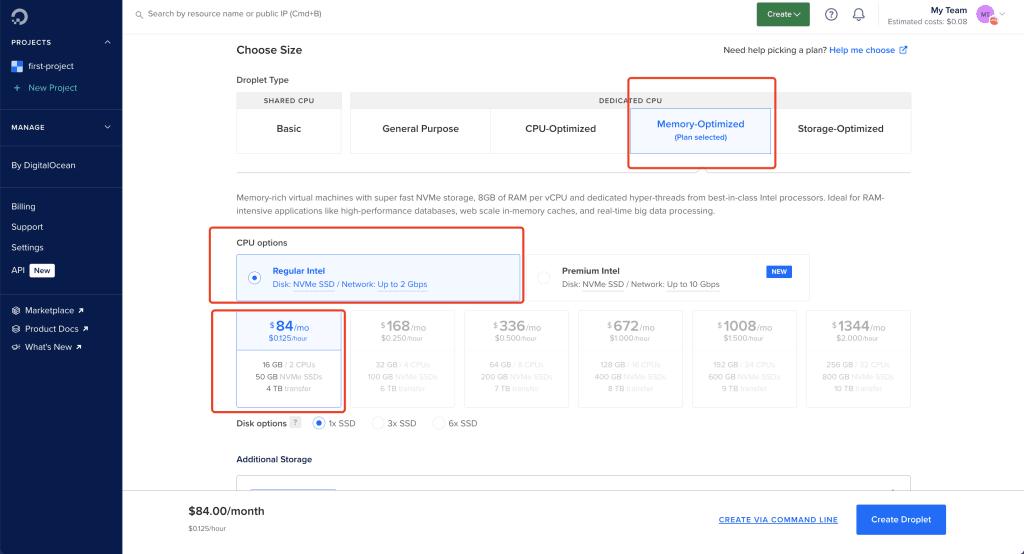1024x554 pixels.
Task: Click the What's New sidebar icon
Action: [16, 347]
